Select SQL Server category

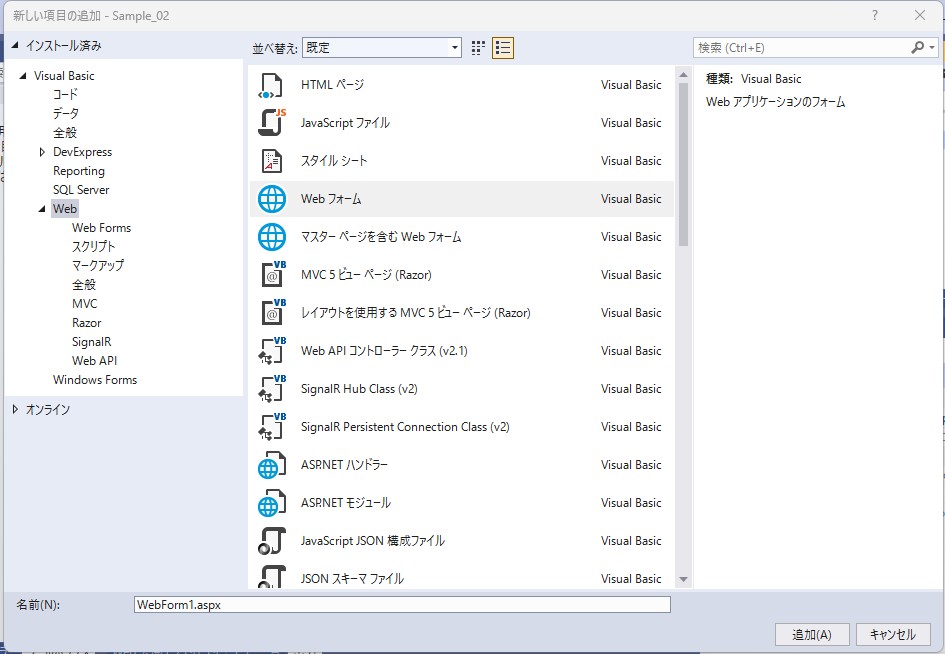(81, 190)
